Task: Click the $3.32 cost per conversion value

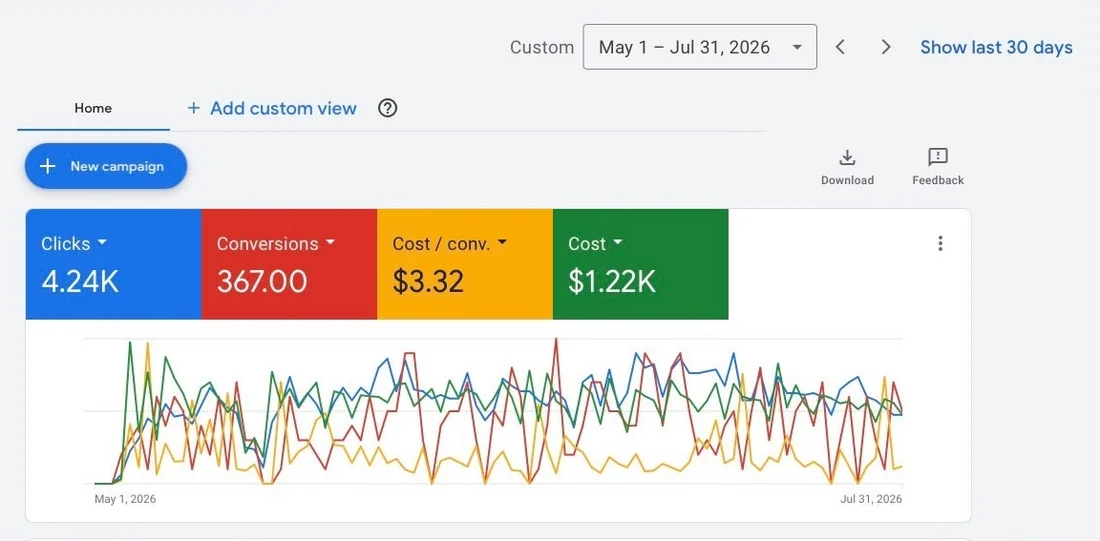Action: (x=428, y=282)
